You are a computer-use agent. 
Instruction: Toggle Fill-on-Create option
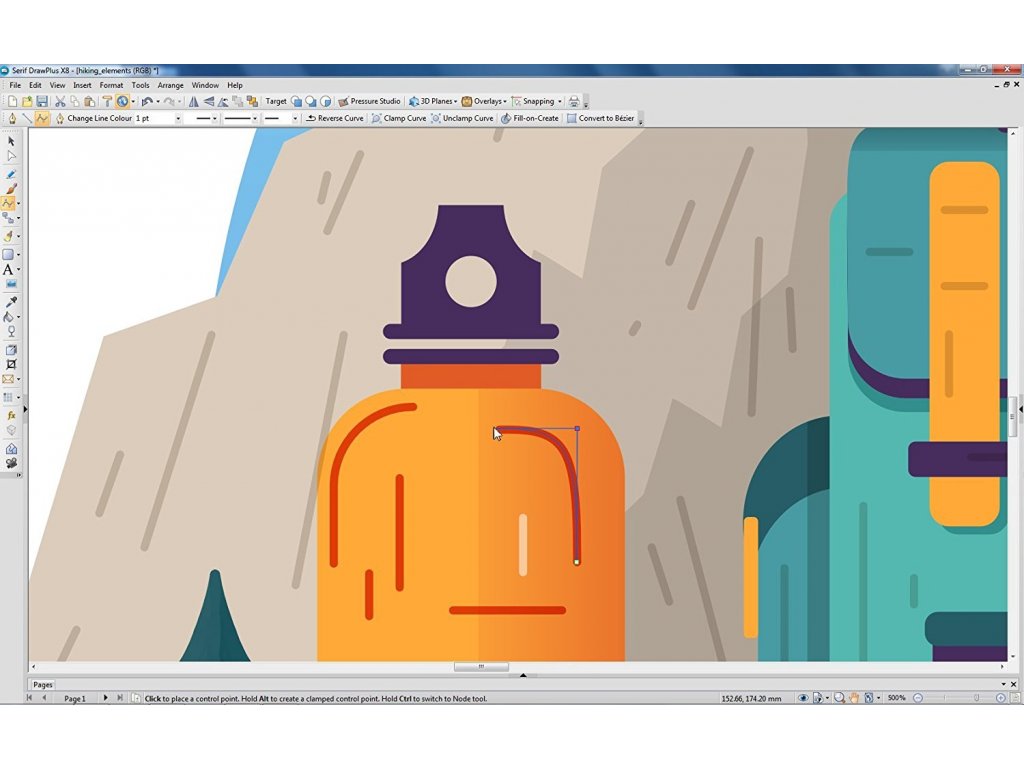pyautogui.click(x=530, y=118)
